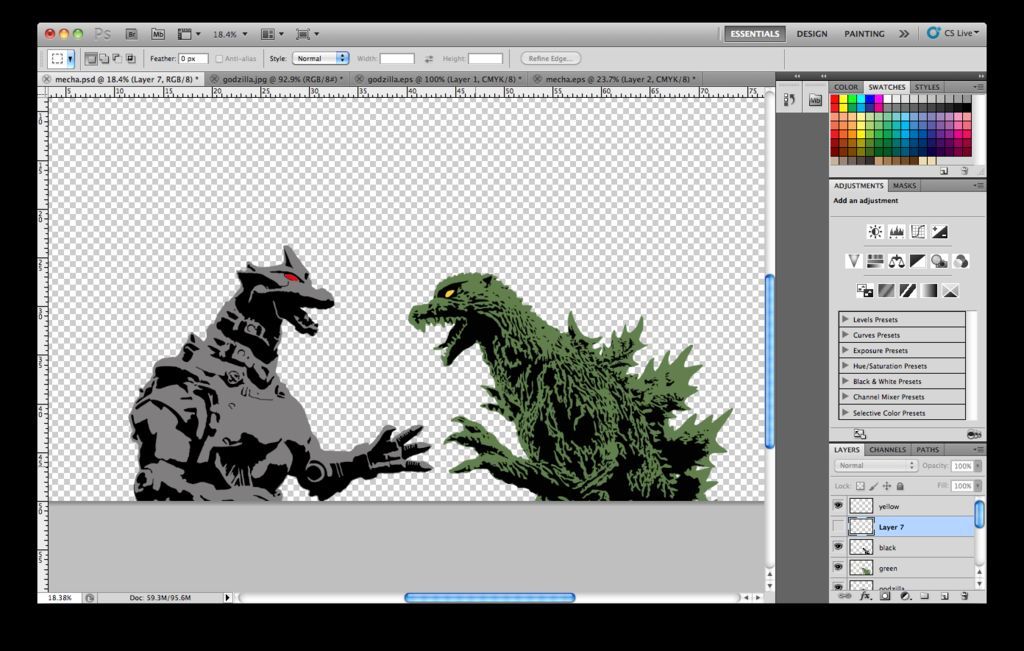Viewport: 1024px width, 651px height.
Task: Expand the Levels Presets group
Action: point(844,319)
